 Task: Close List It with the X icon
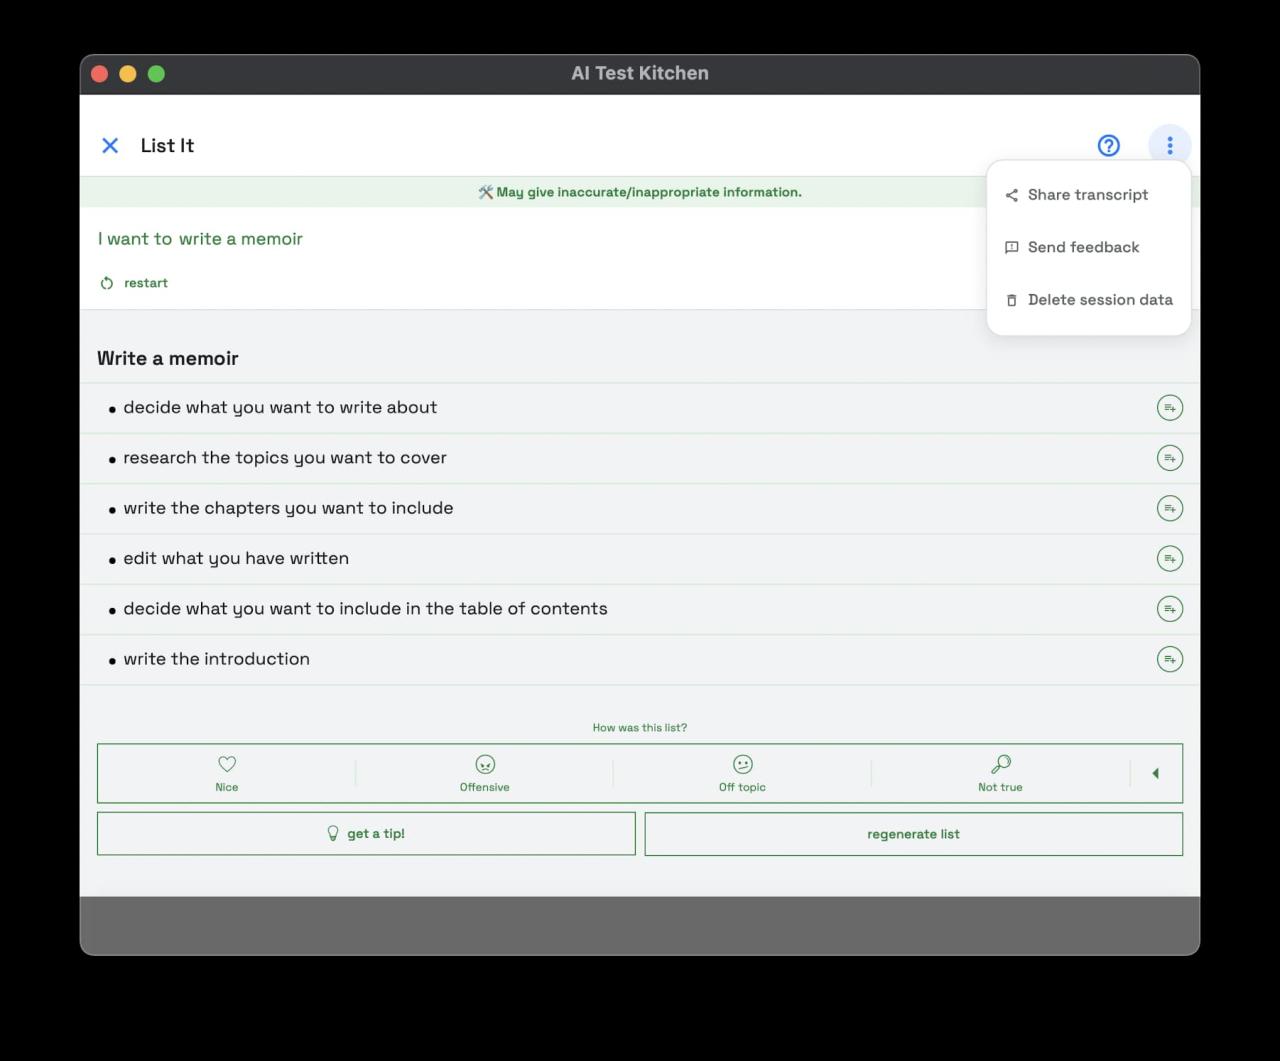[x=110, y=146]
